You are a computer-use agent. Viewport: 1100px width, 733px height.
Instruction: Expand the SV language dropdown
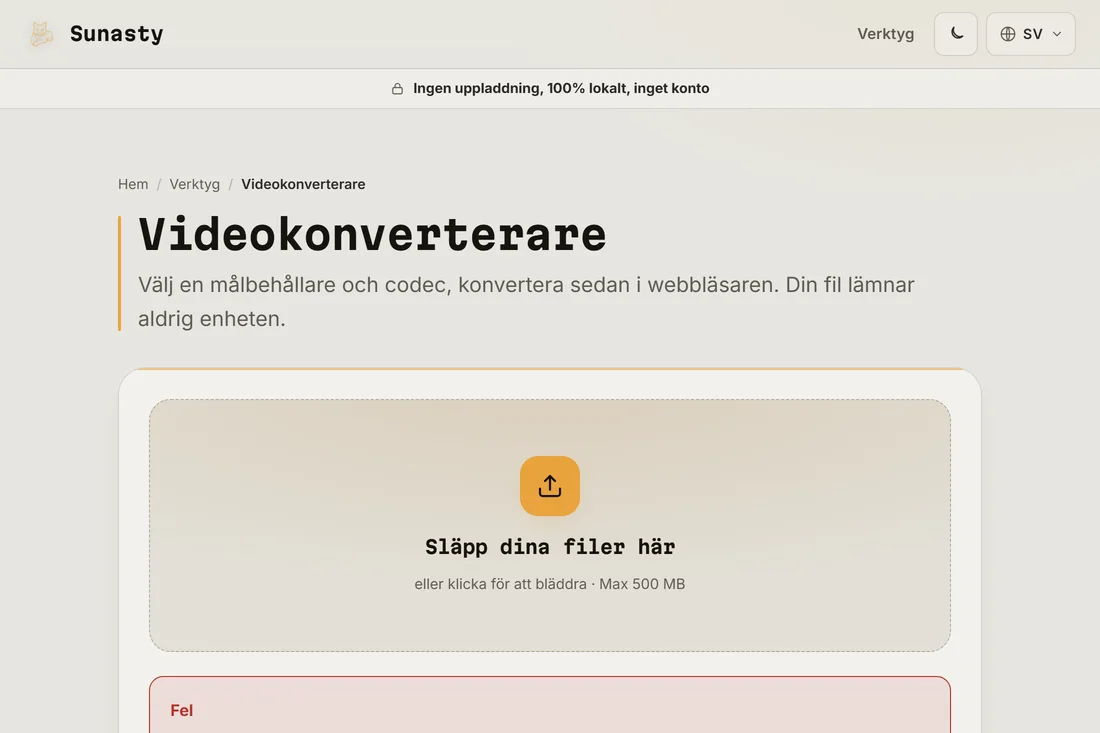pyautogui.click(x=1031, y=34)
